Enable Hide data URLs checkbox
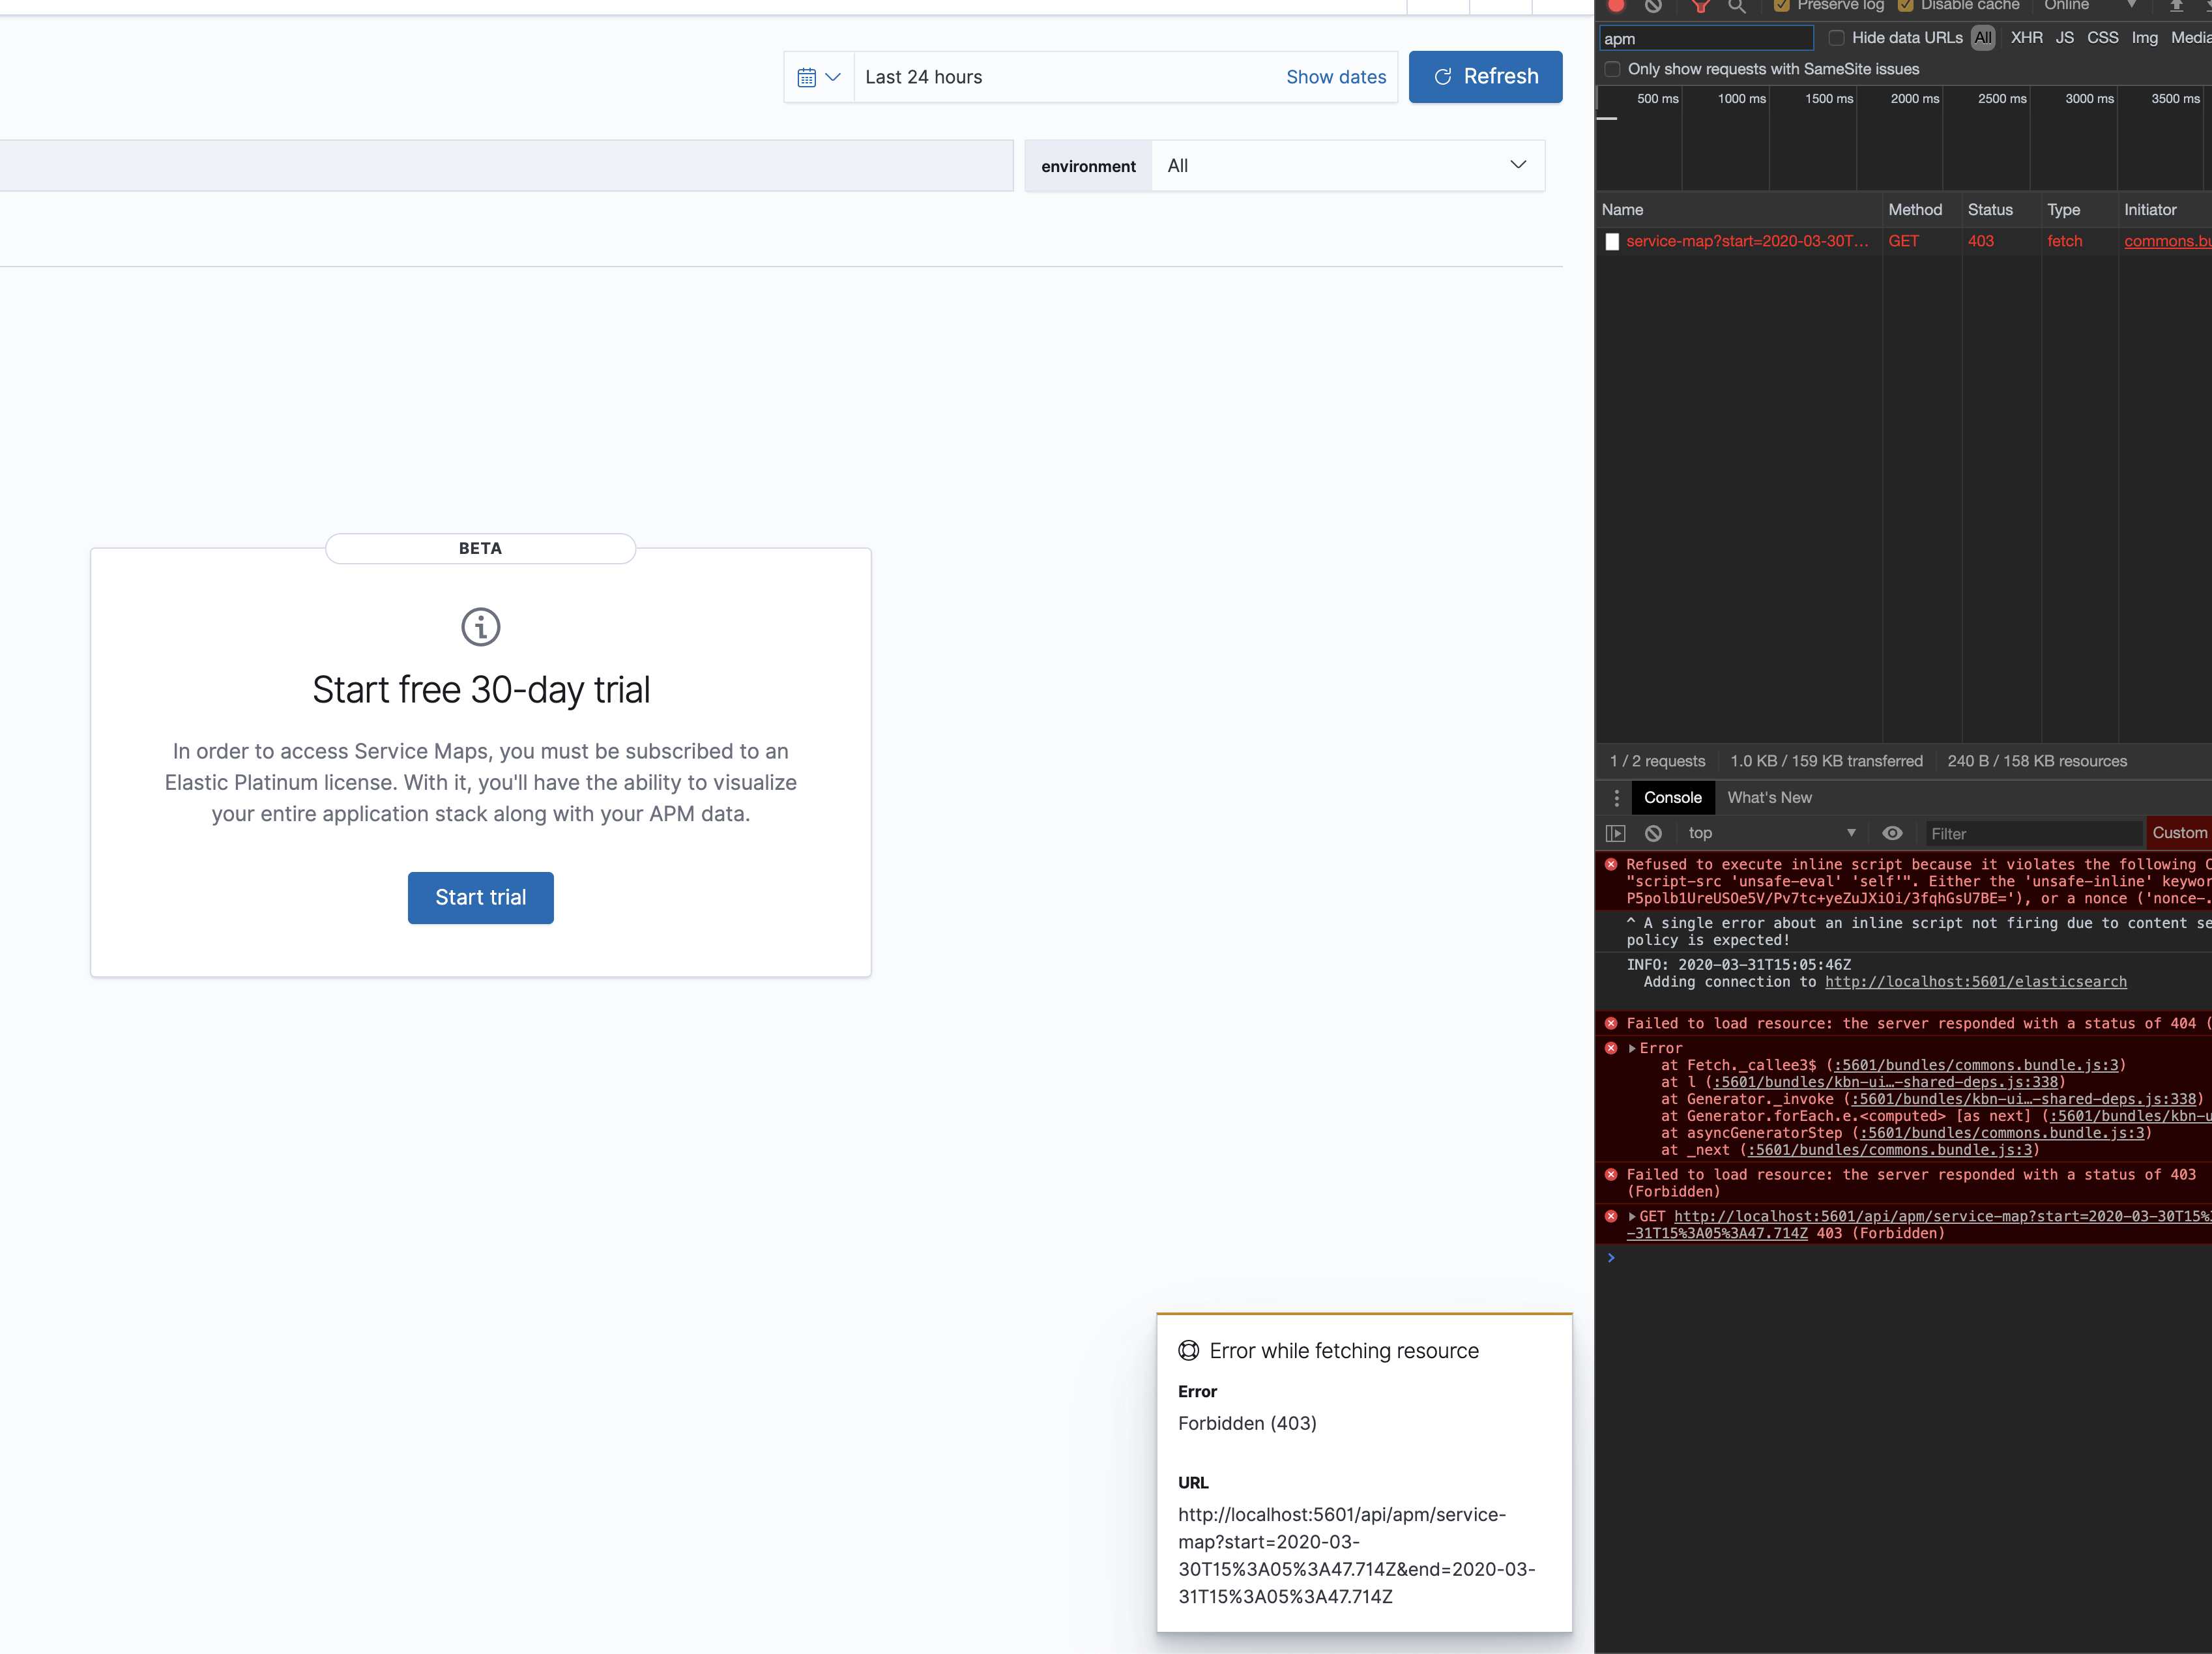This screenshot has height=1654, width=2212. click(x=1836, y=38)
